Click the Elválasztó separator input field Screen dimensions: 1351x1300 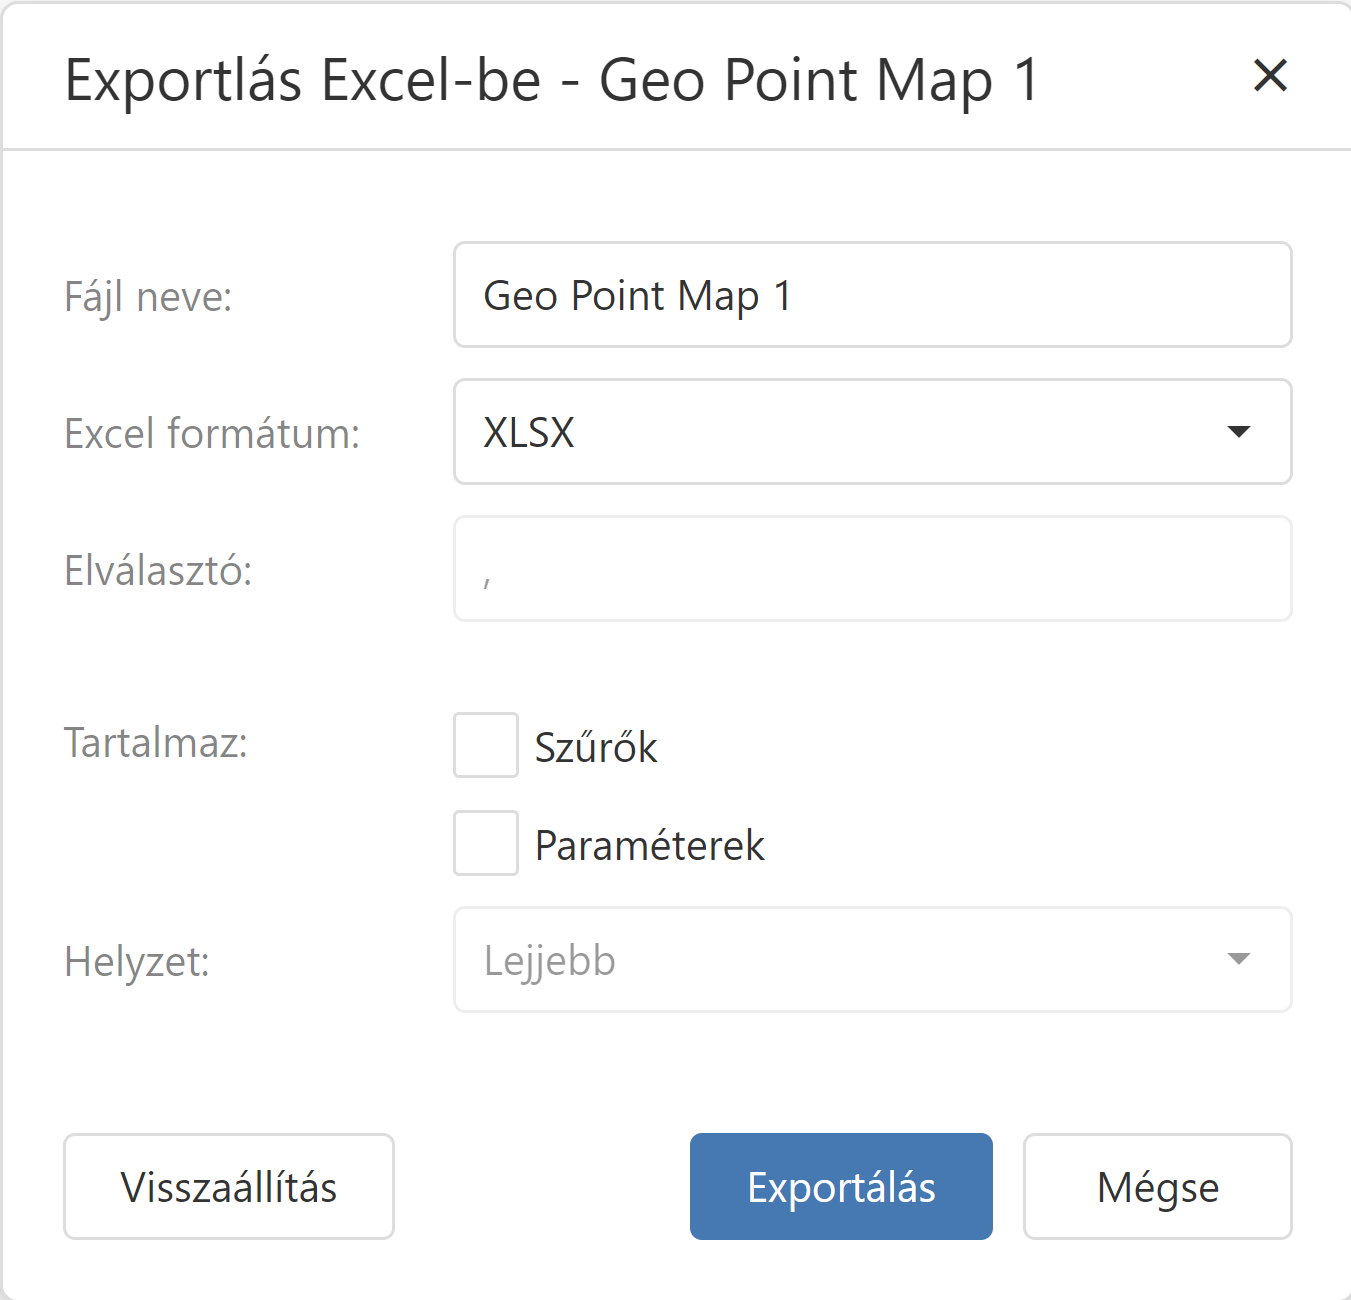click(x=872, y=569)
